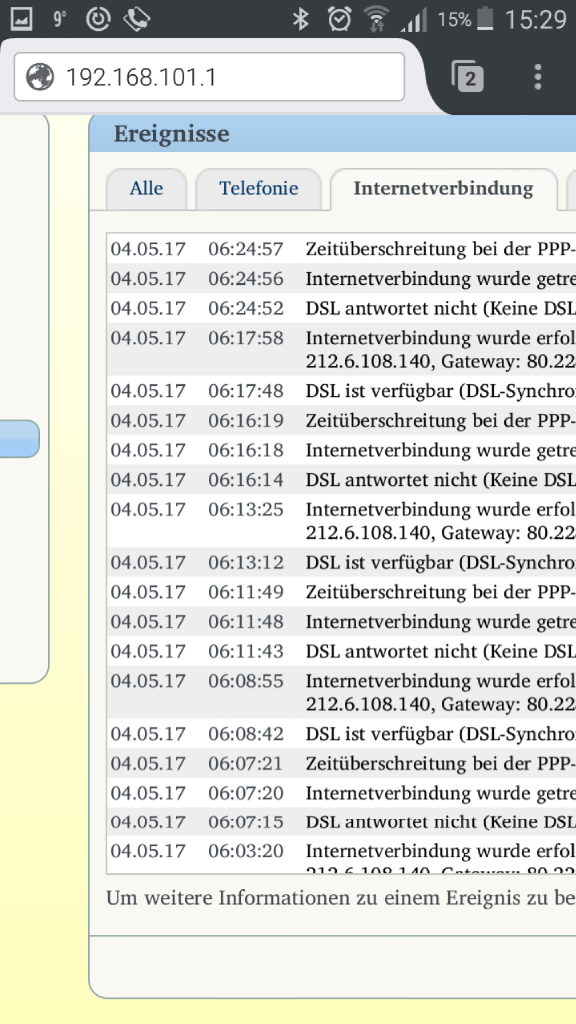Tap the address bar showing 192.168.101.1

tap(209, 77)
